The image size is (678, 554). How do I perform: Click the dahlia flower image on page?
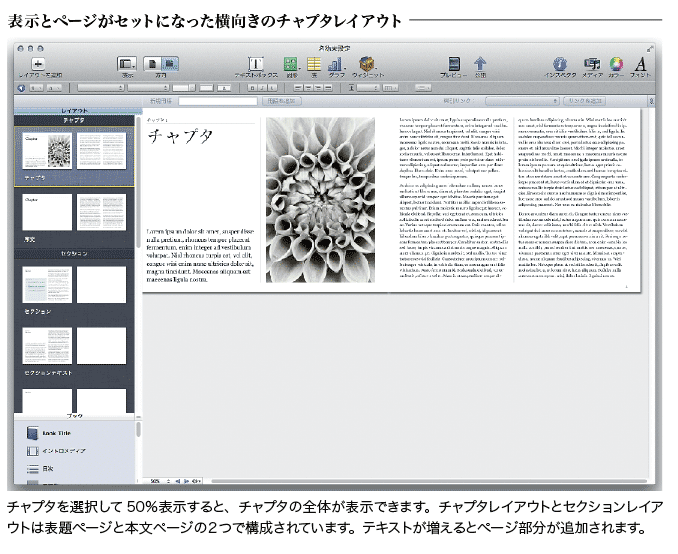[x=320, y=200]
